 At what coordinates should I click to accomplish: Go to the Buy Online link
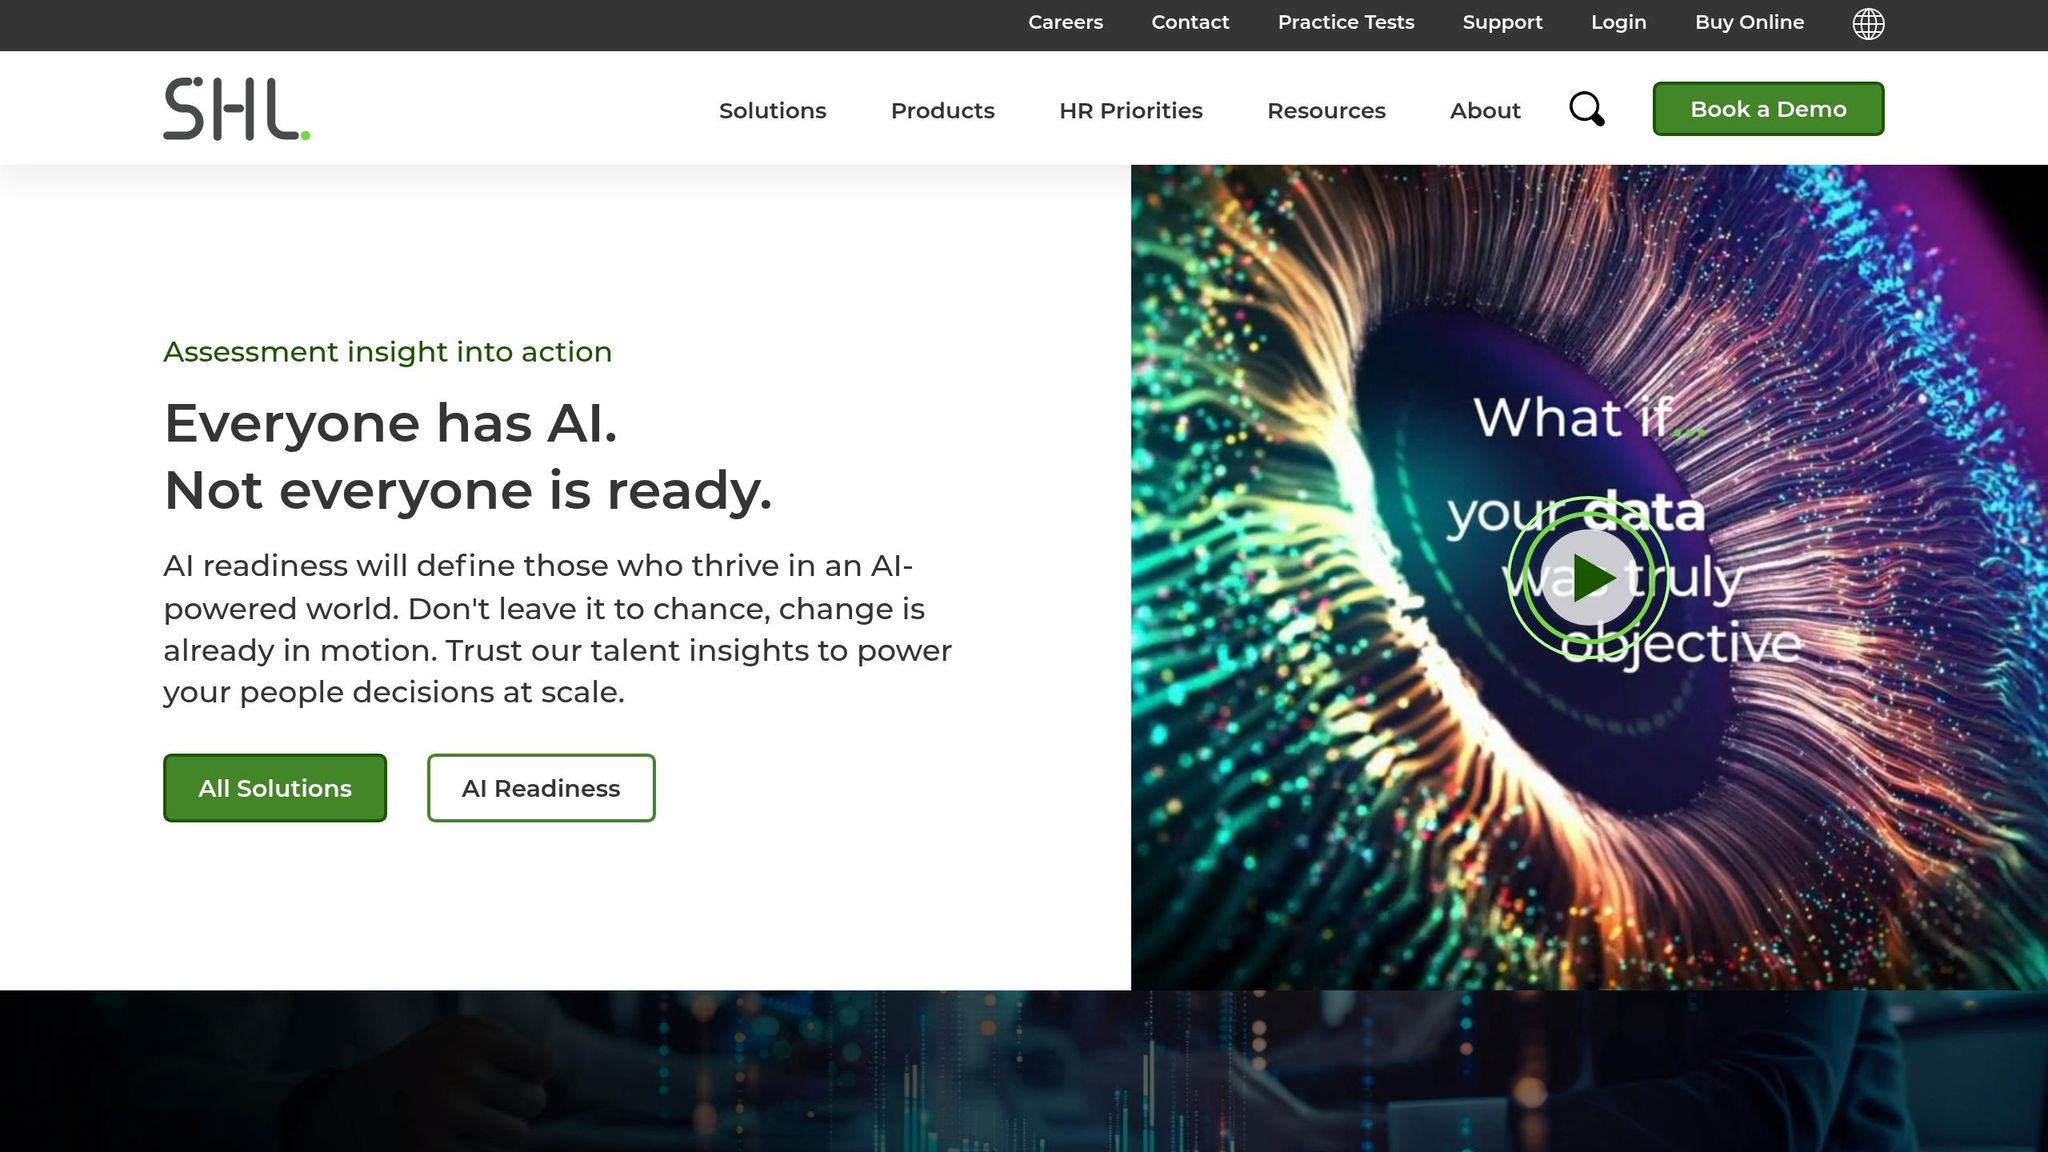(x=1749, y=22)
